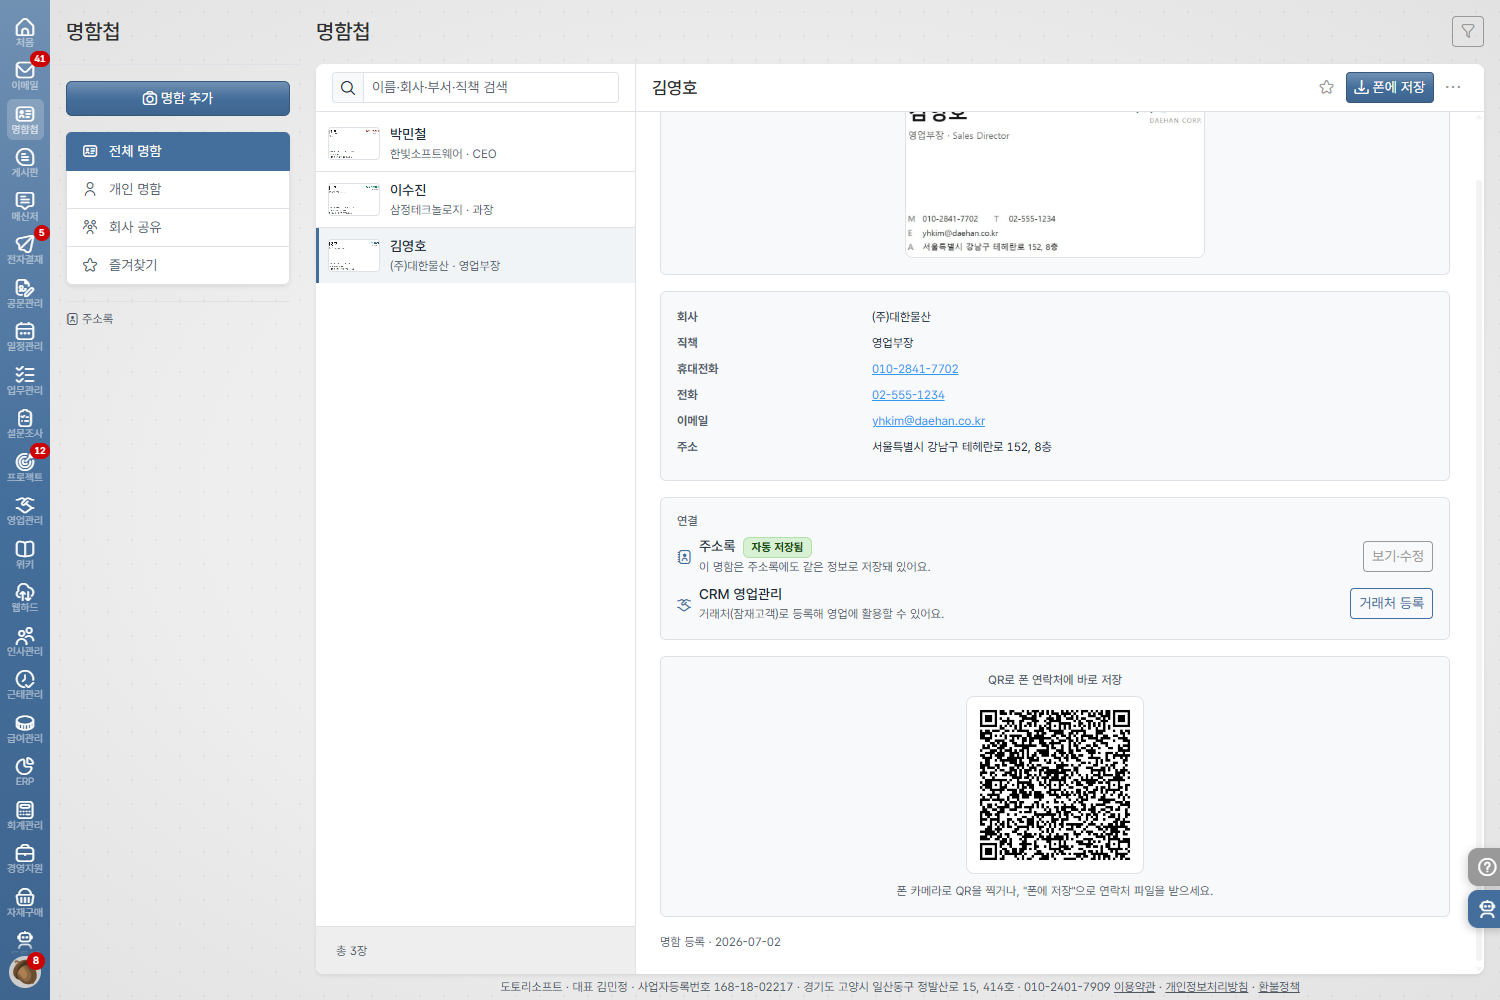1500x1000 pixels.
Task: Open the 인사관리 HR module
Action: point(25,641)
